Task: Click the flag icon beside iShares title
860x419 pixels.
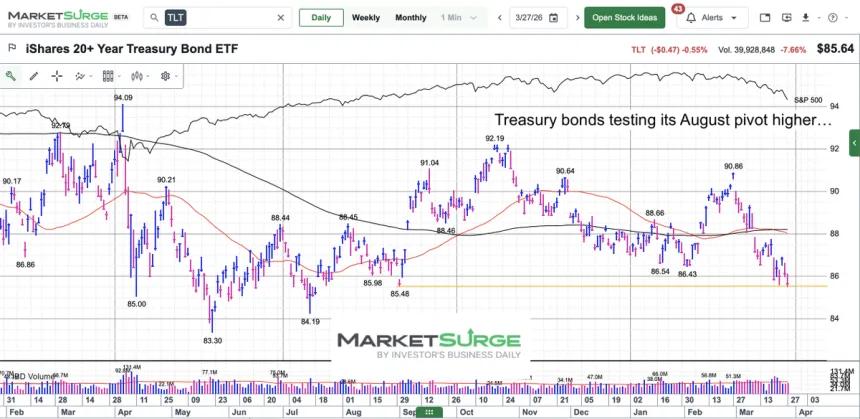Action: tap(12, 49)
